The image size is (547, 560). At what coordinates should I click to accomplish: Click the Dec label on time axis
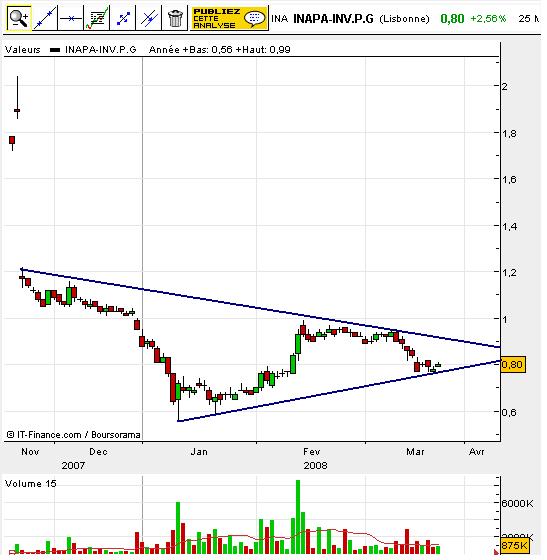98,452
